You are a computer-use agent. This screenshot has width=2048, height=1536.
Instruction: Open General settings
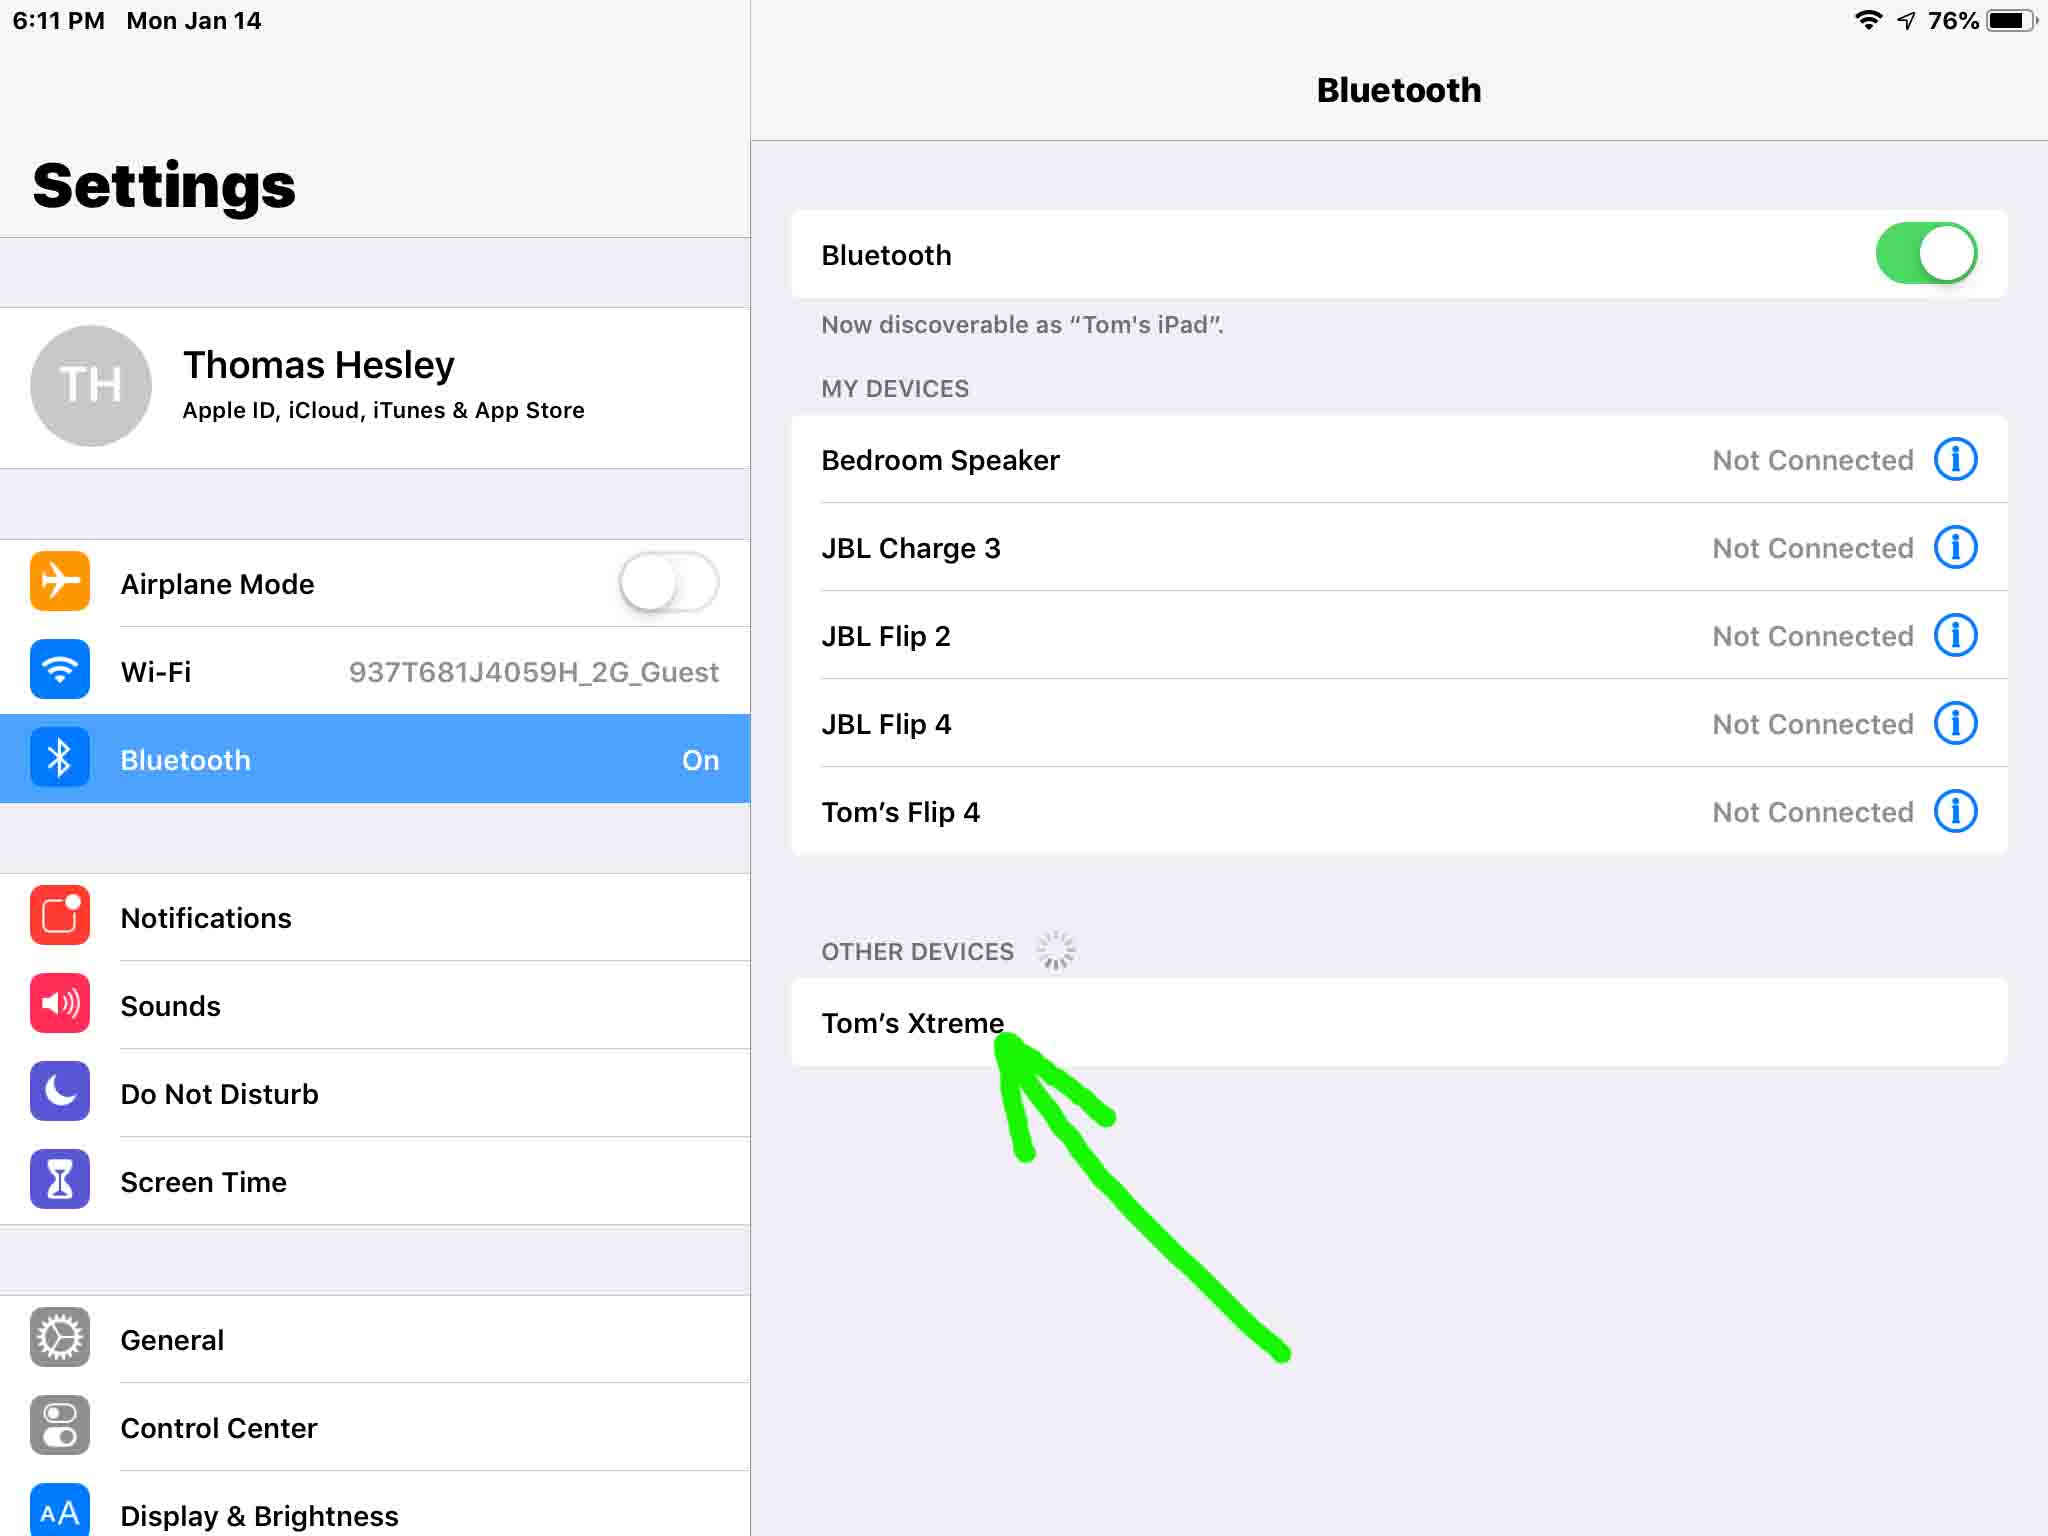coord(375,1339)
